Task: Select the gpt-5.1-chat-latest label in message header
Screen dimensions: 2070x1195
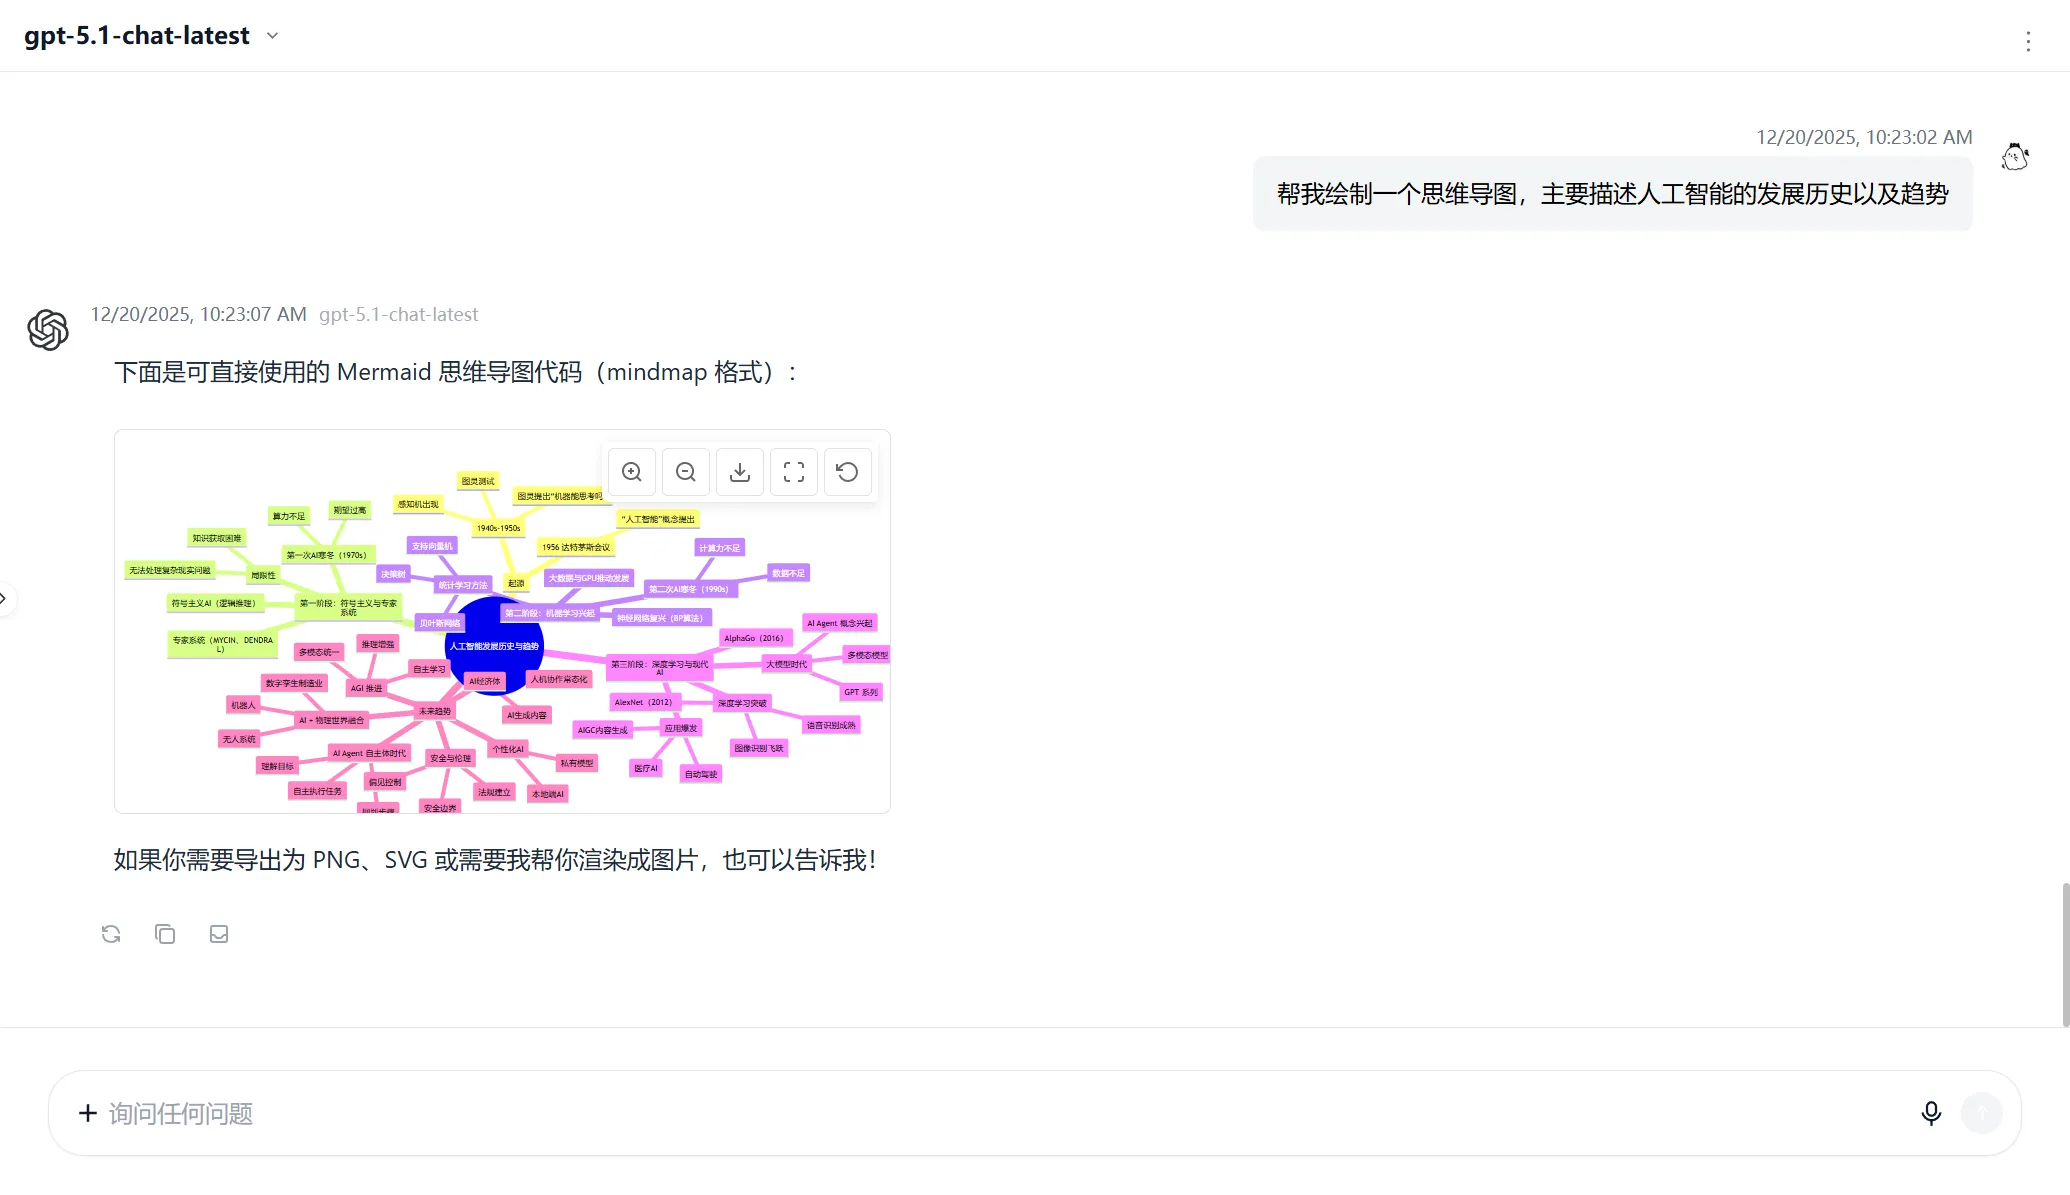Action: point(399,314)
